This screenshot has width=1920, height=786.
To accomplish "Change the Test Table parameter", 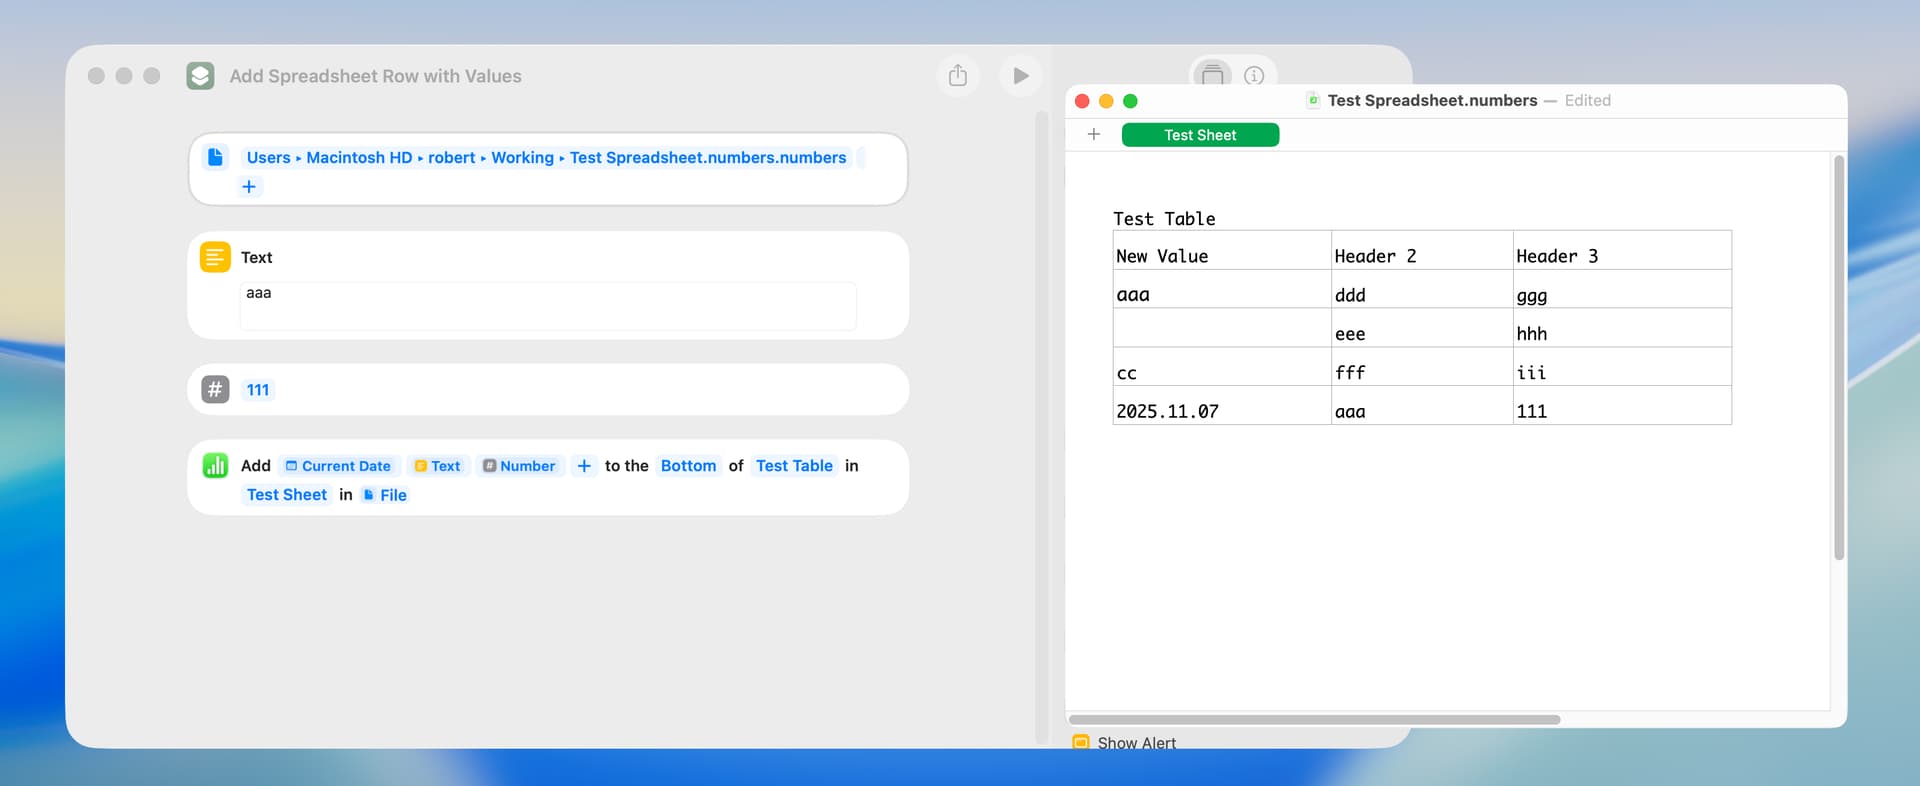I will pos(794,466).
